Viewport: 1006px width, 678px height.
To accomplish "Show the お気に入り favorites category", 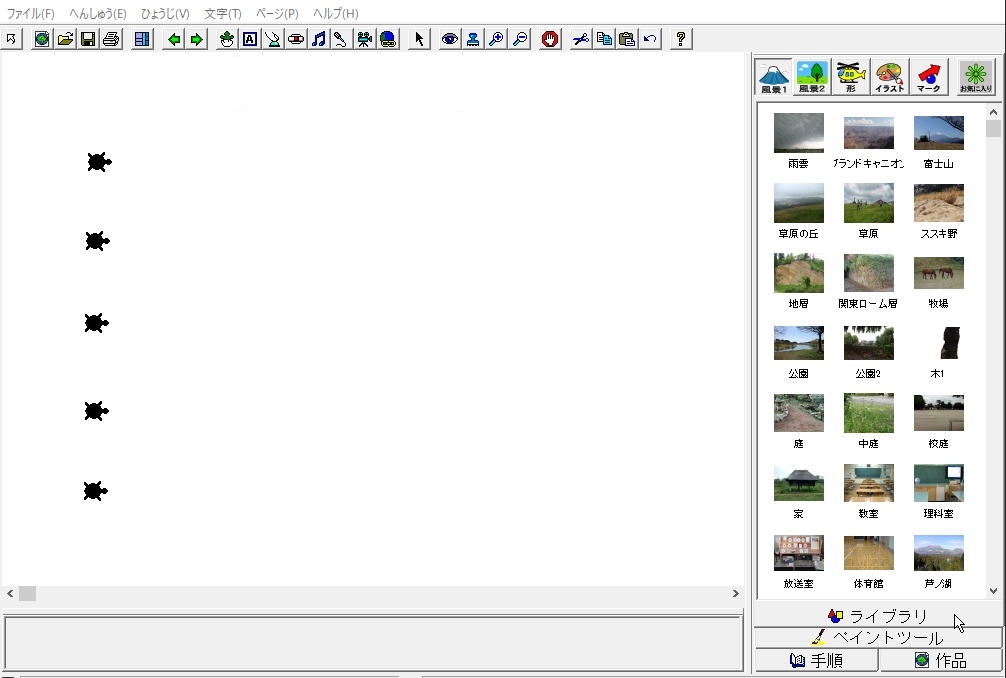I will coord(976,77).
